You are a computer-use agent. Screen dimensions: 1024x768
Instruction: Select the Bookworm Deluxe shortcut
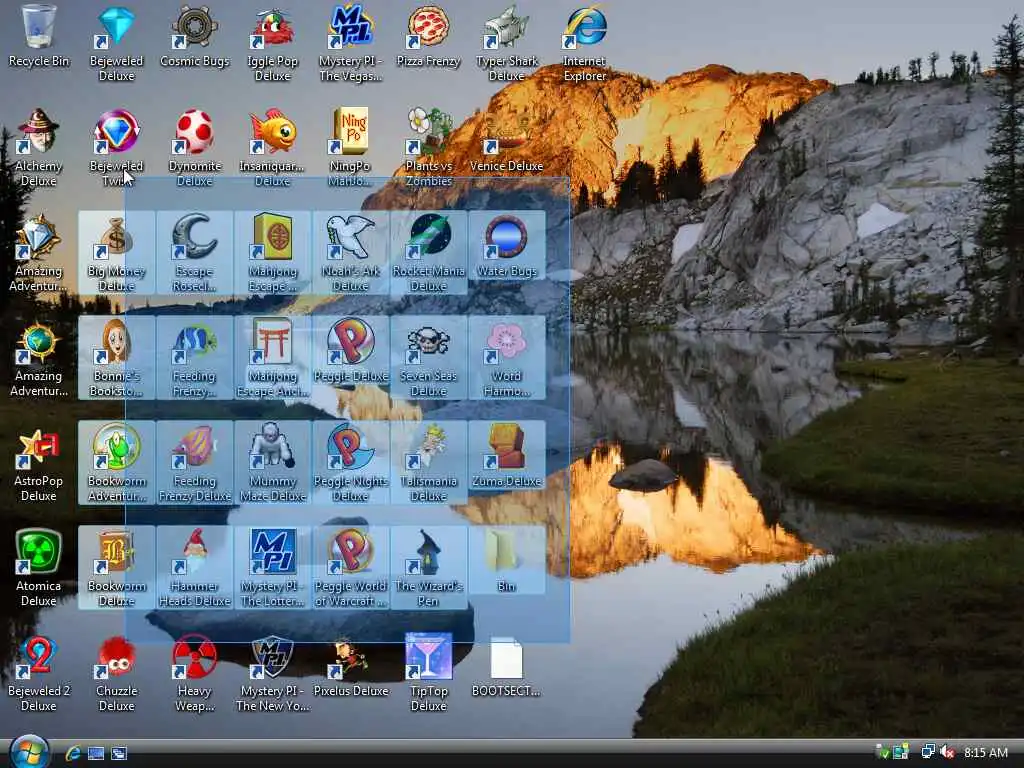point(116,568)
